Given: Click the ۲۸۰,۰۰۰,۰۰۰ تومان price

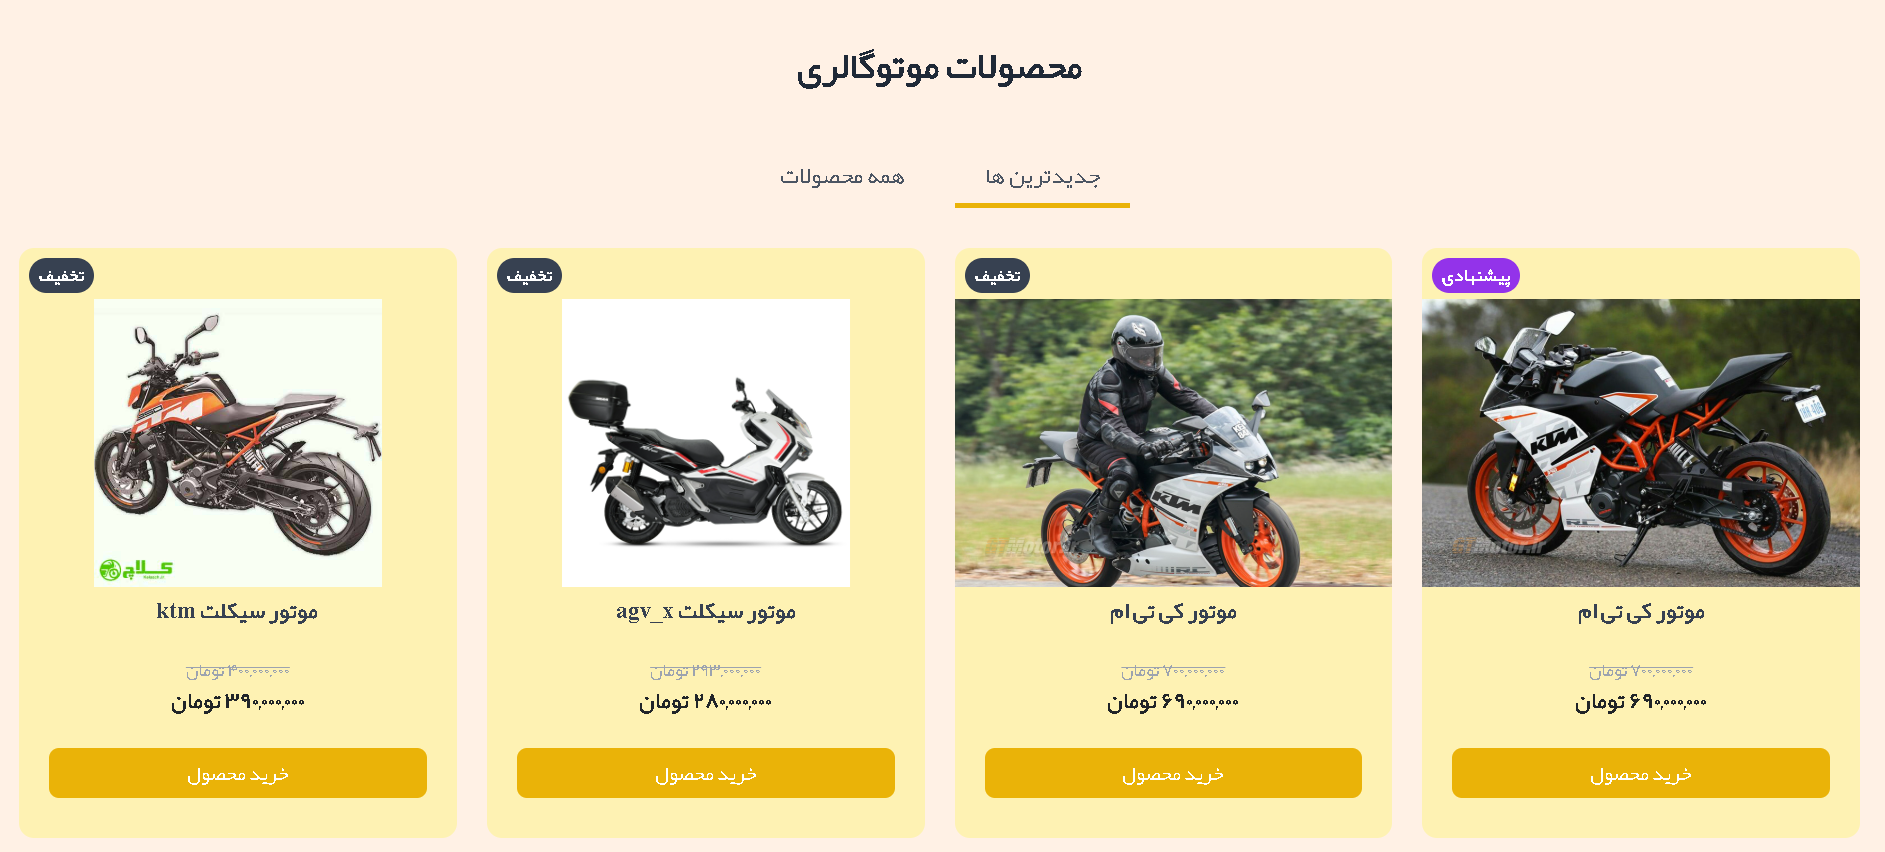Looking at the screenshot, I should click(706, 702).
